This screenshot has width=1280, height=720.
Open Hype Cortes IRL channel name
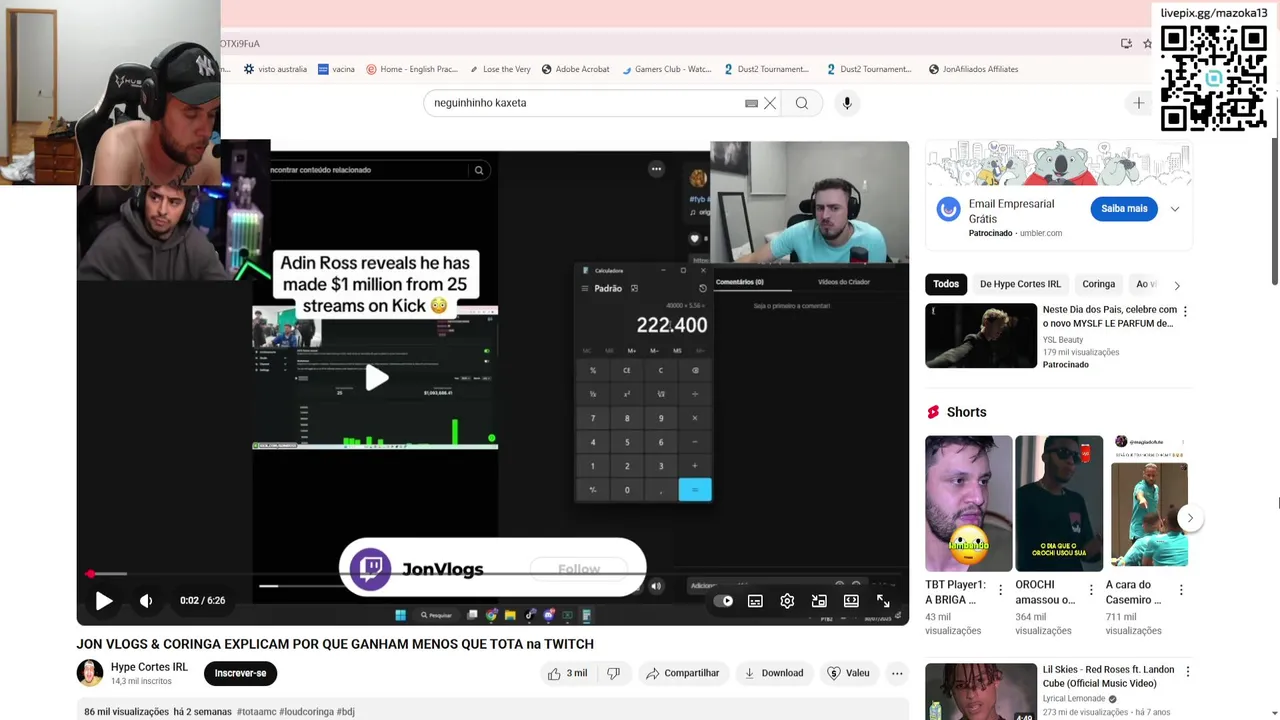pyautogui.click(x=149, y=667)
